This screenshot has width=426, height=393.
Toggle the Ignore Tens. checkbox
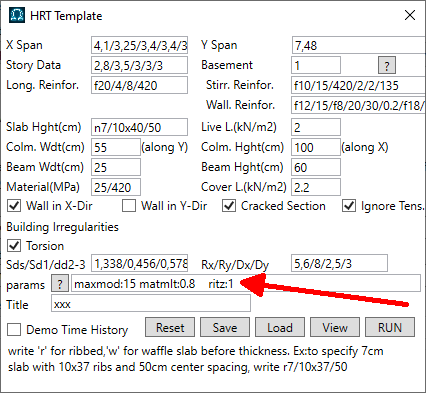[349, 206]
